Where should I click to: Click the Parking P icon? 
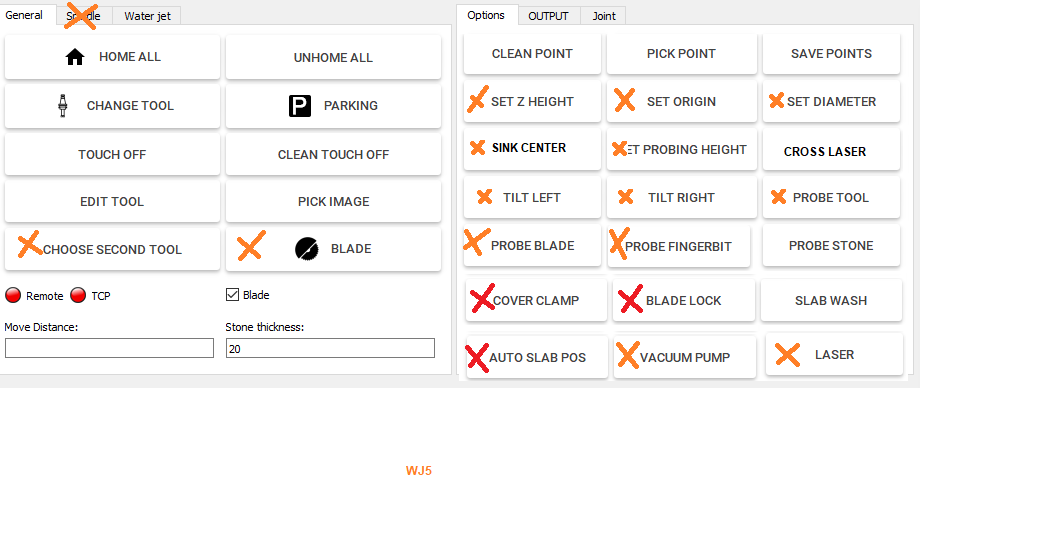(x=300, y=106)
